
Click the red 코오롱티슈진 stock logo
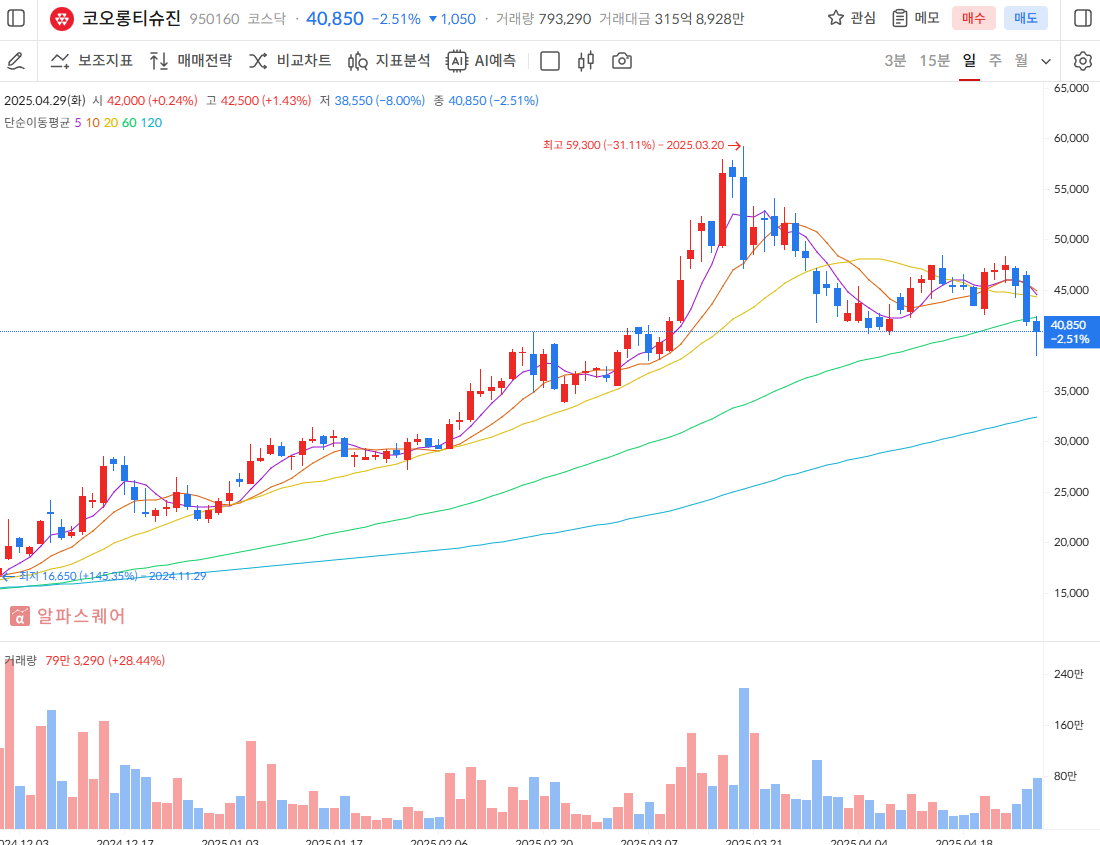tap(62, 19)
